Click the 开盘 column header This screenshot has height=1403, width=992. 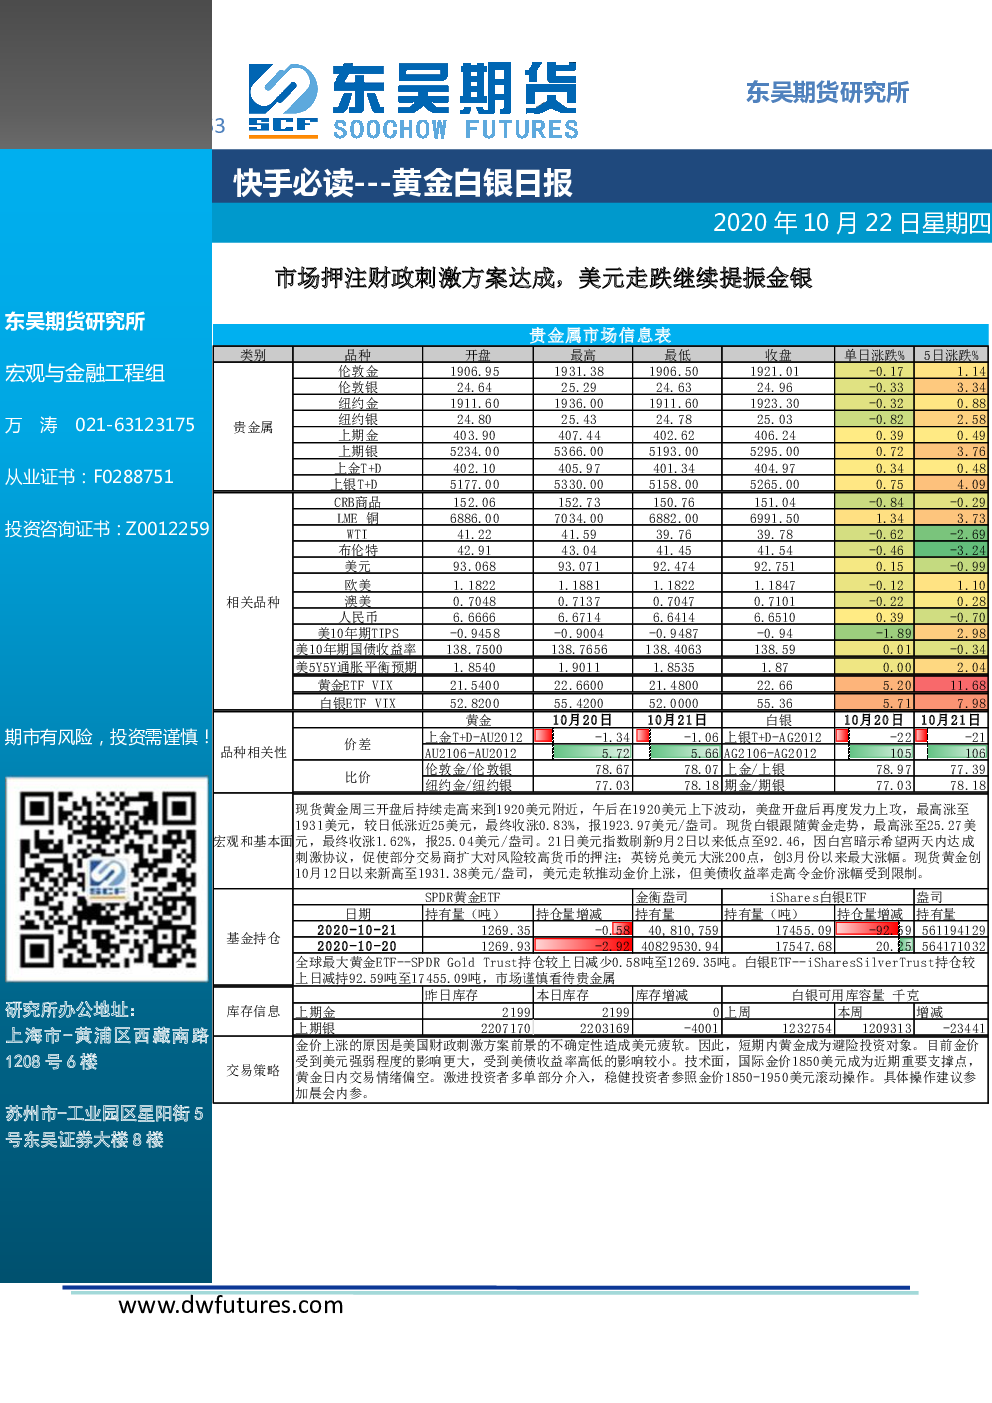pos(478,355)
